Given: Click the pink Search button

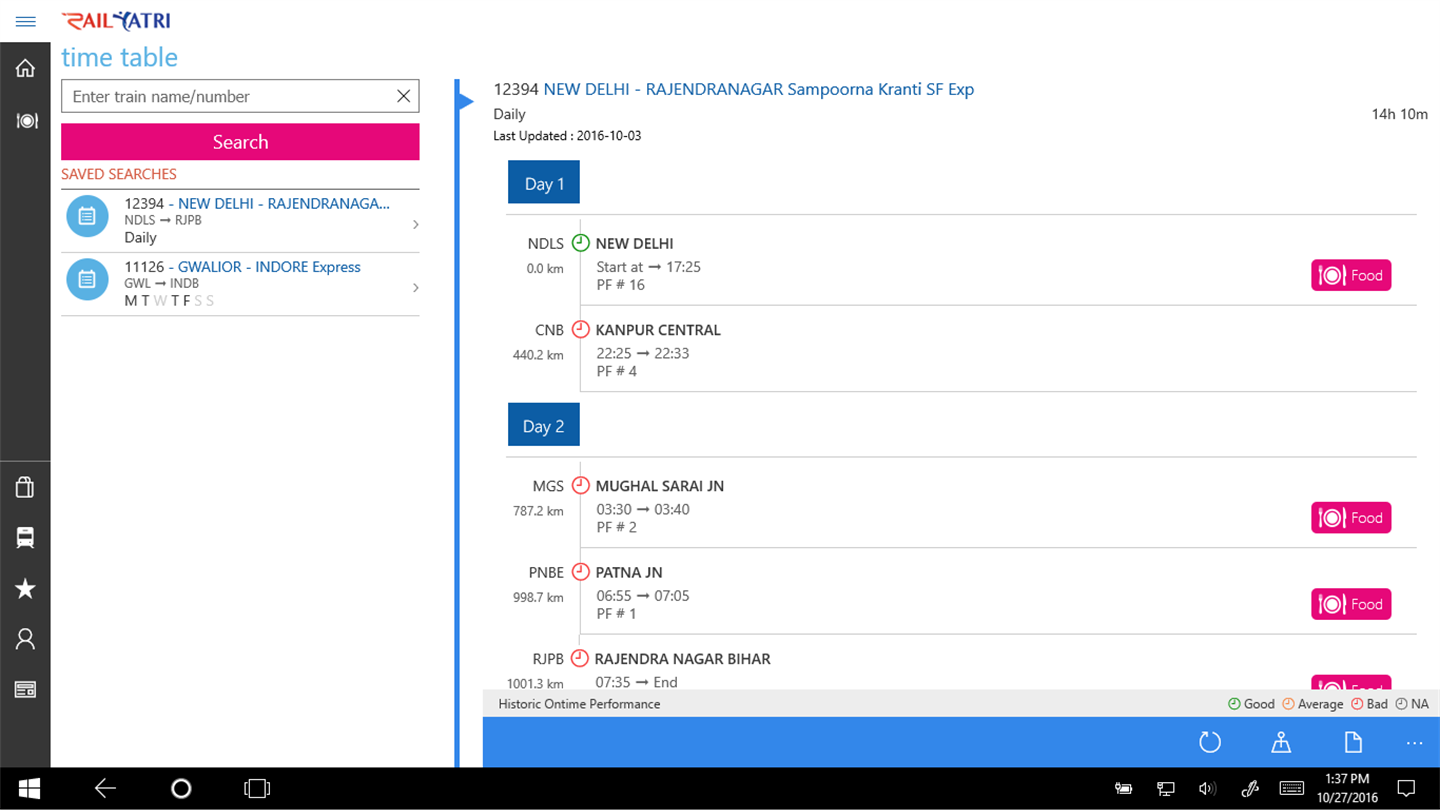Looking at the screenshot, I should point(240,142).
